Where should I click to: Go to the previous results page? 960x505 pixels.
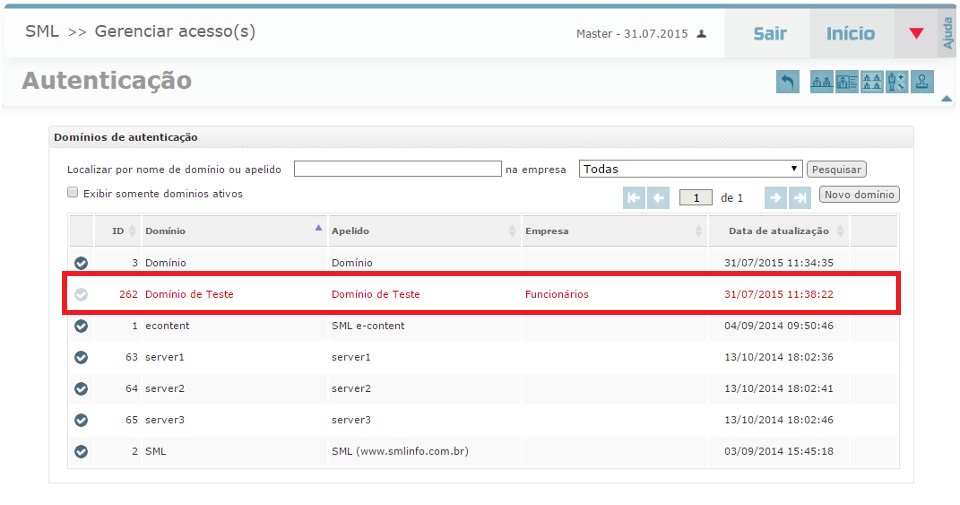658,198
